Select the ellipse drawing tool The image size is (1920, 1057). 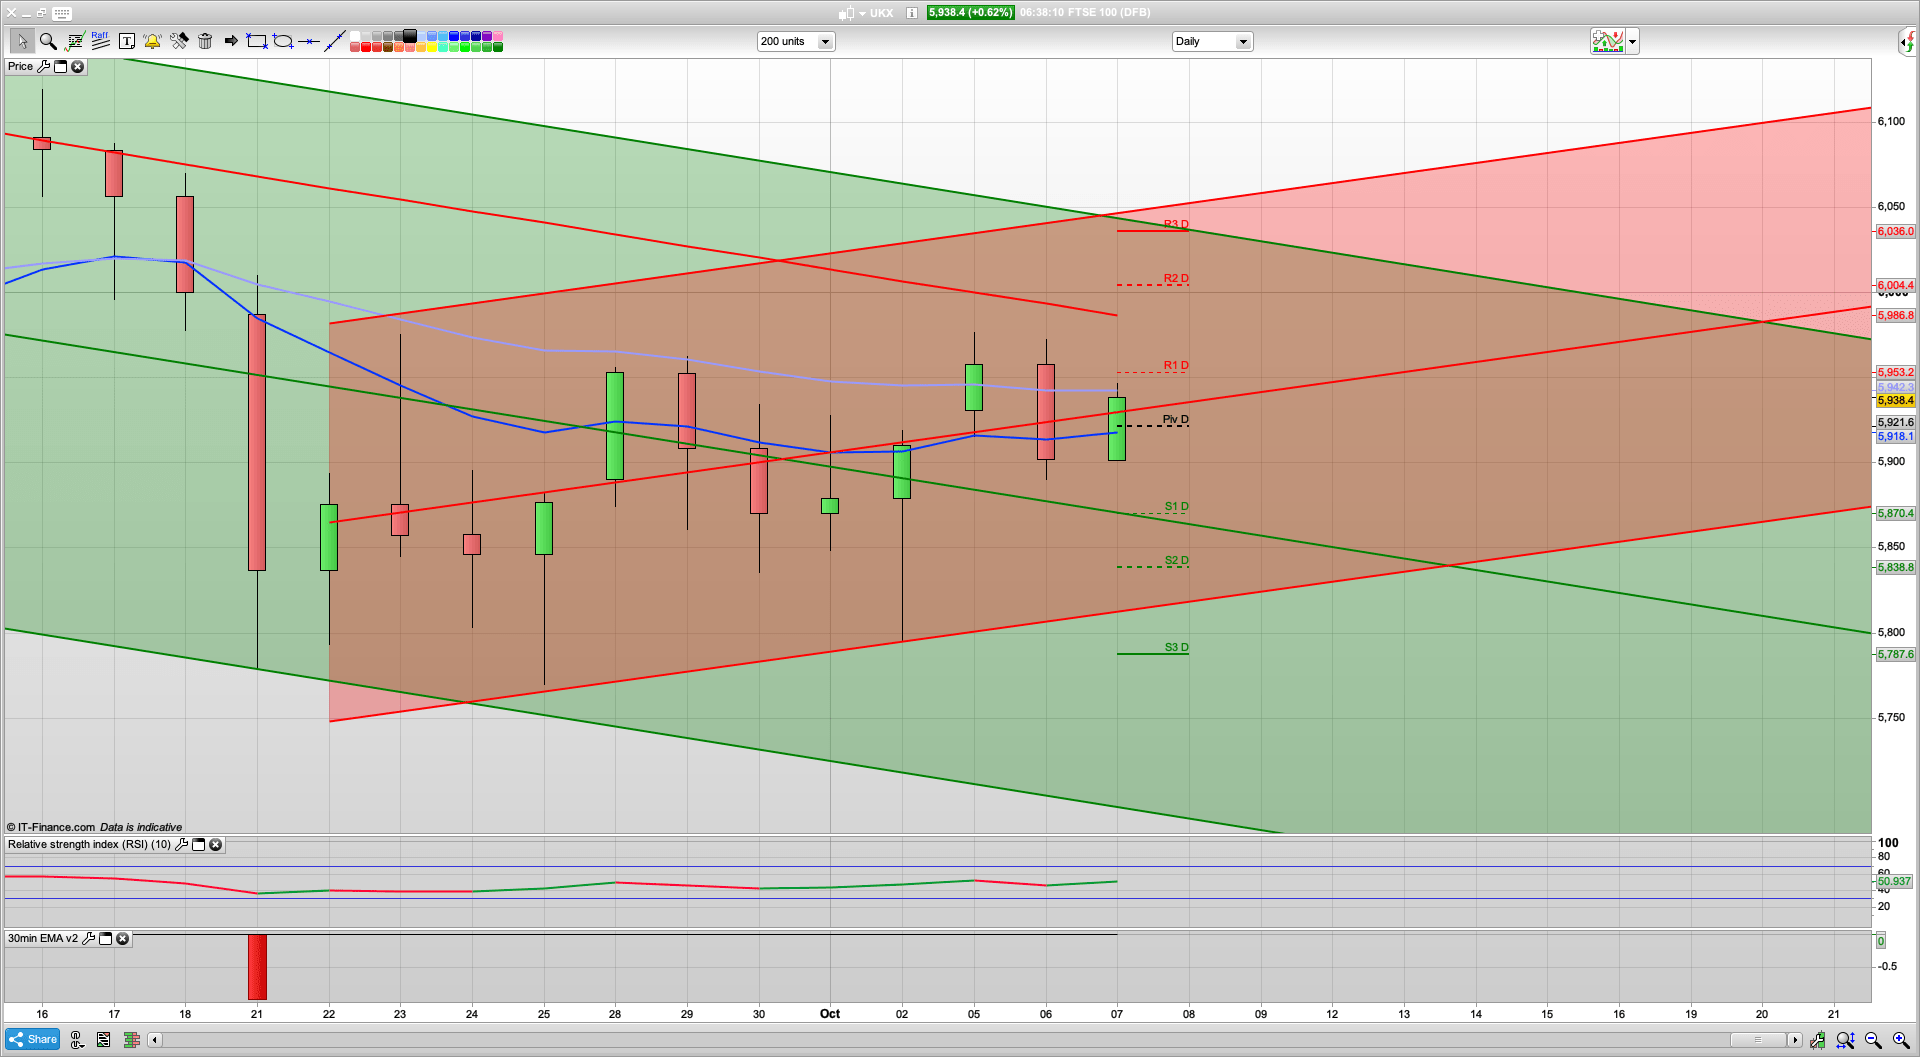point(281,40)
